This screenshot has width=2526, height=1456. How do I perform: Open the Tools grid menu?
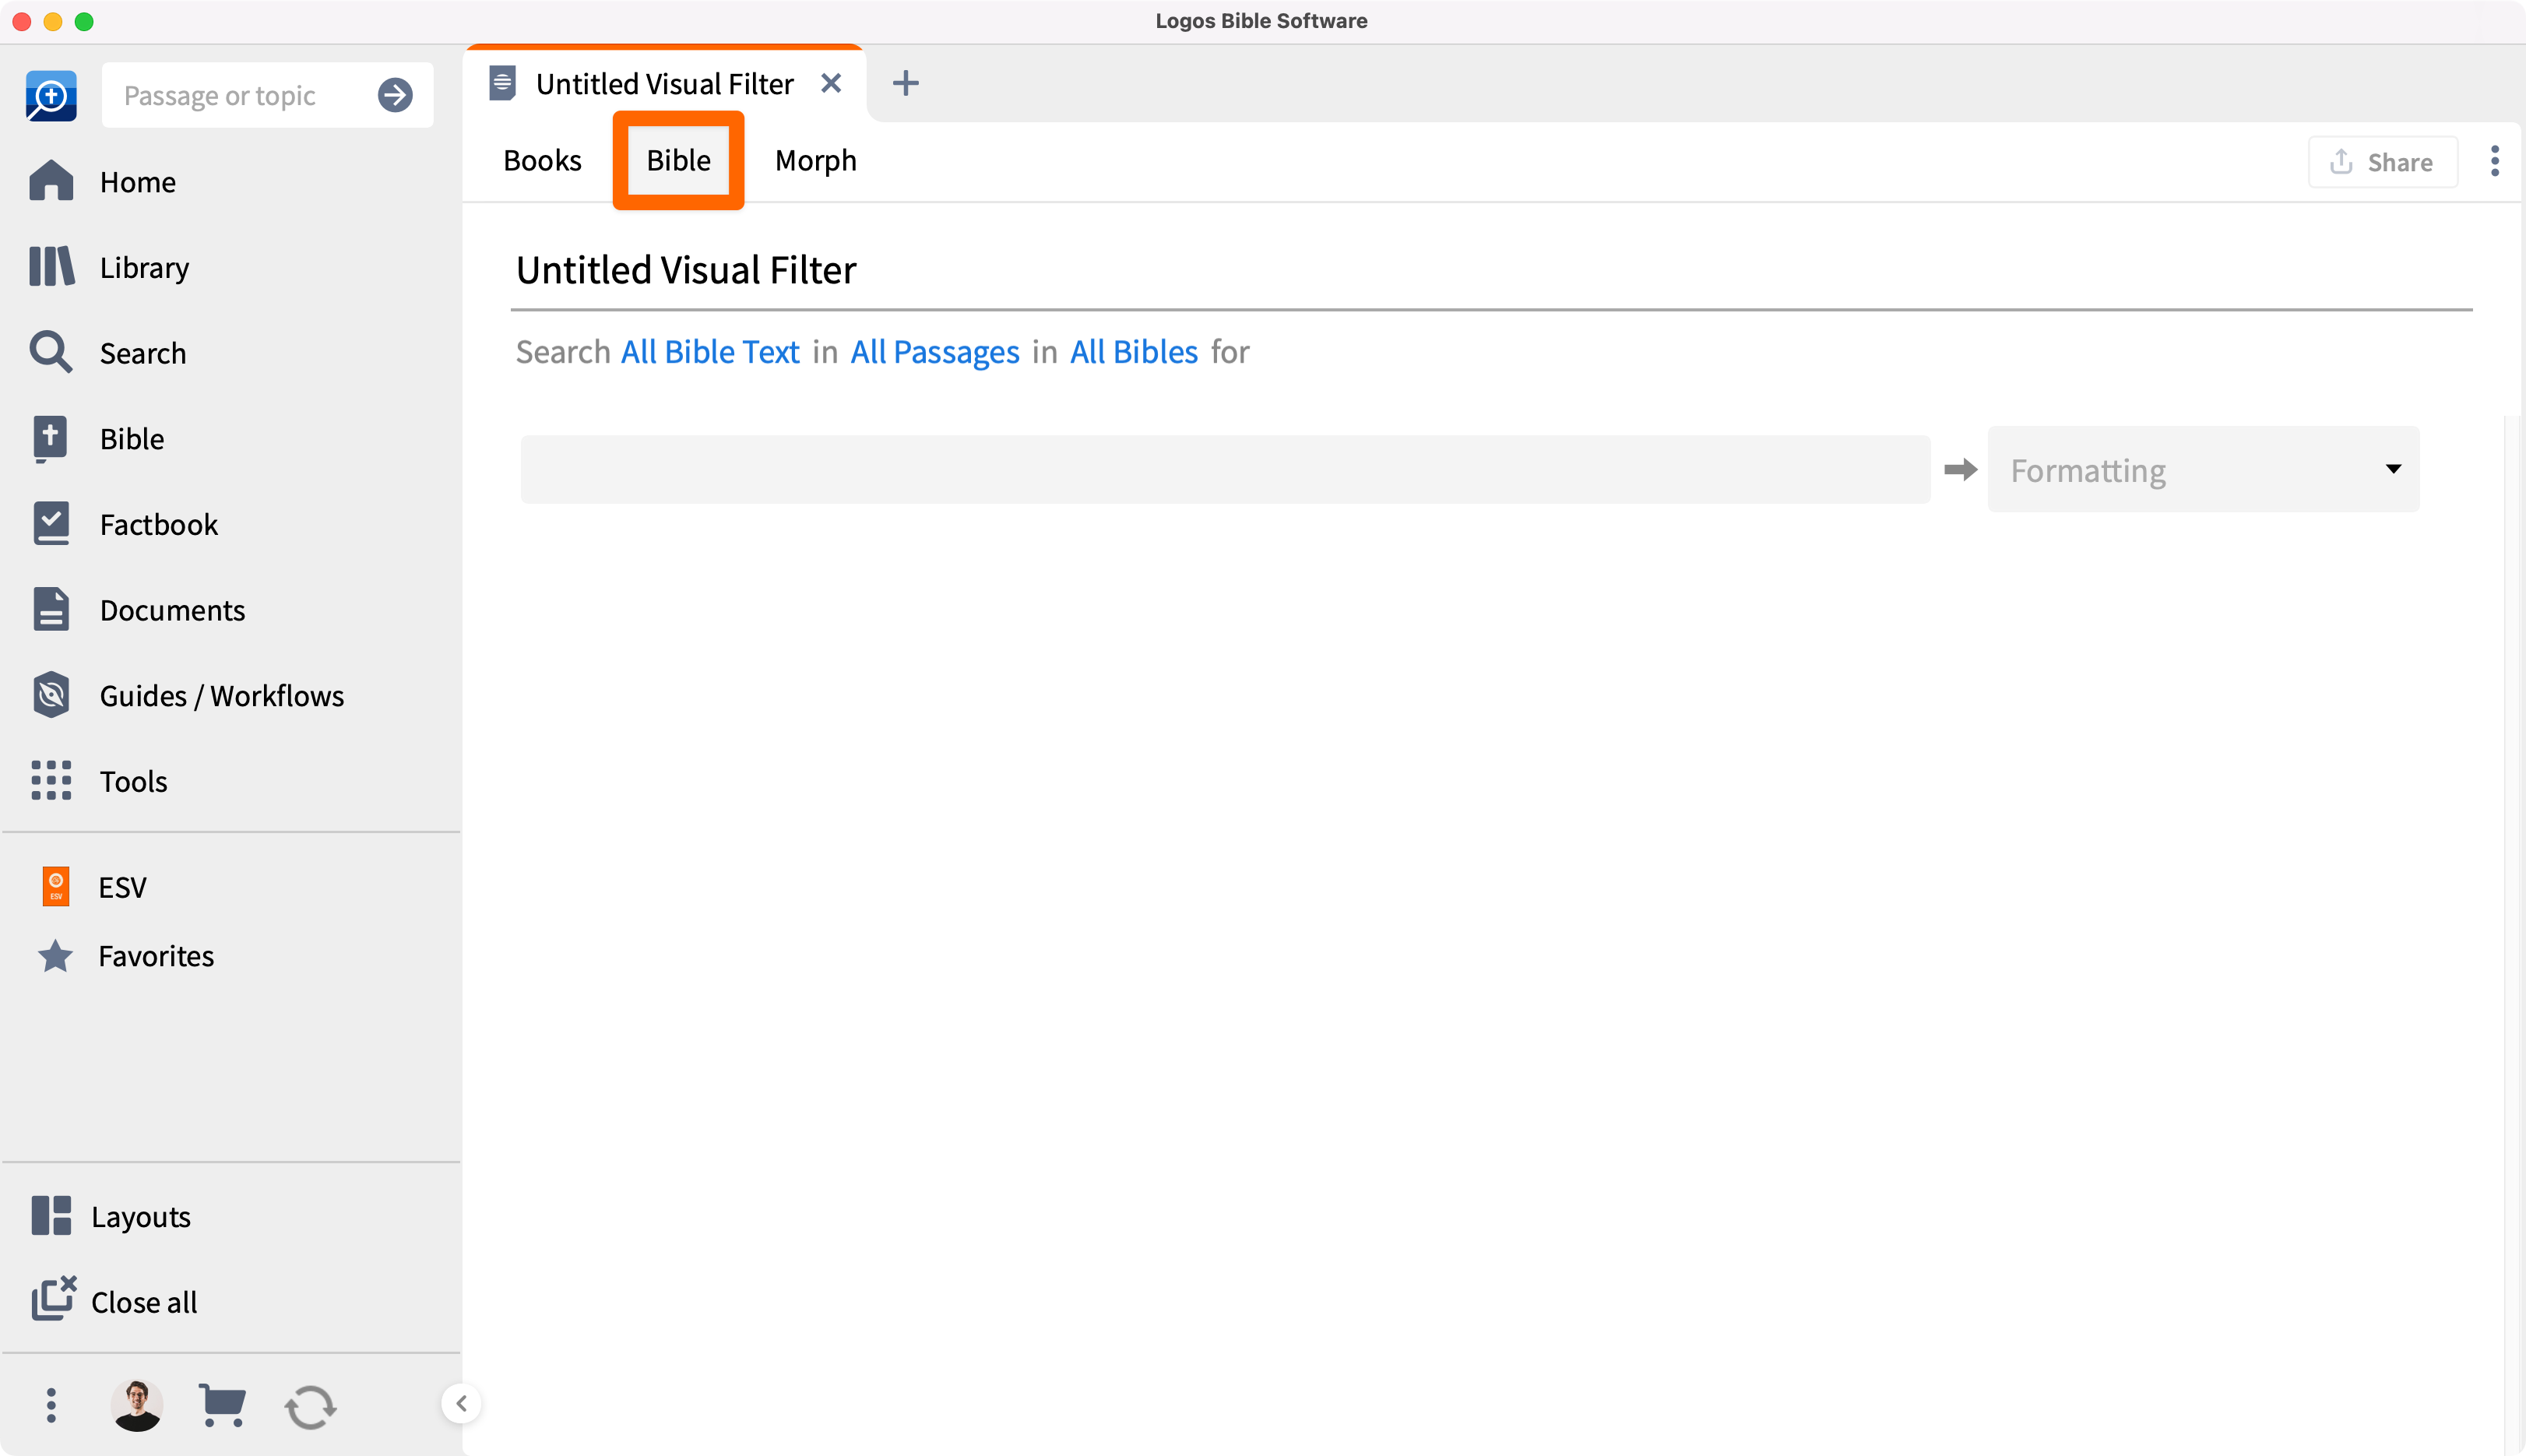[99, 781]
